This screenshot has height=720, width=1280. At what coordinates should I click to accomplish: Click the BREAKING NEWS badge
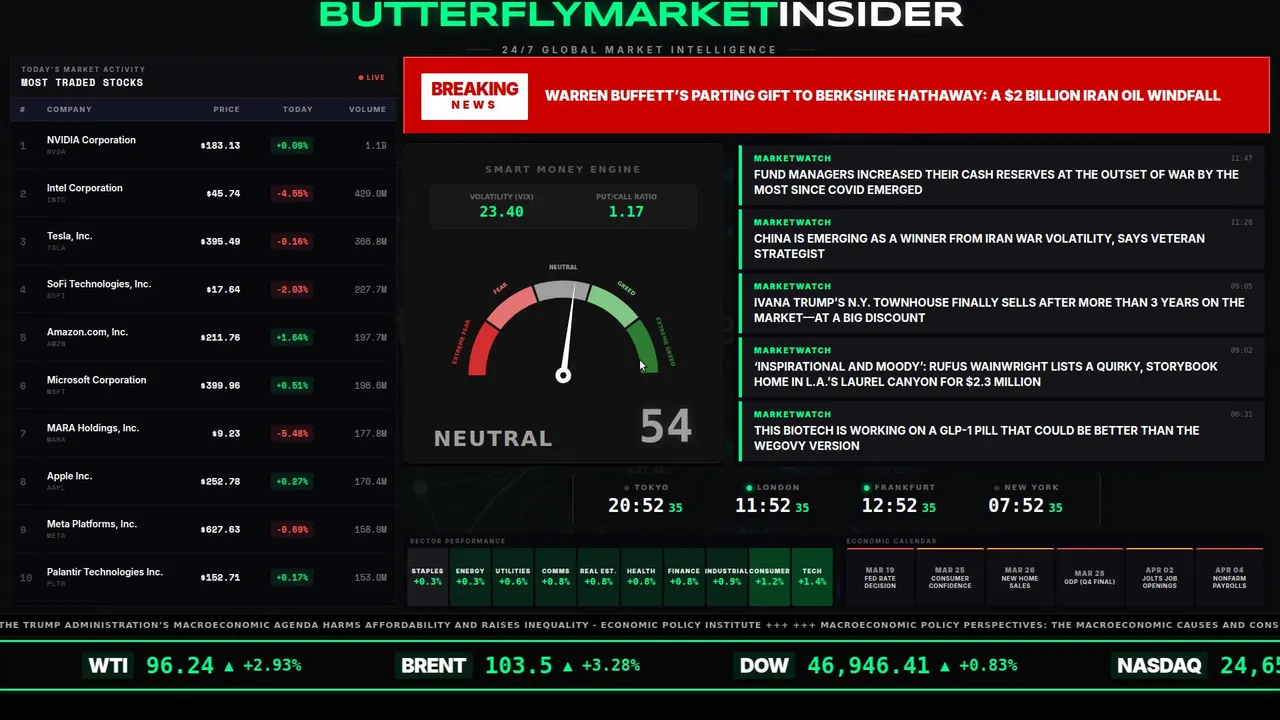[x=474, y=96]
